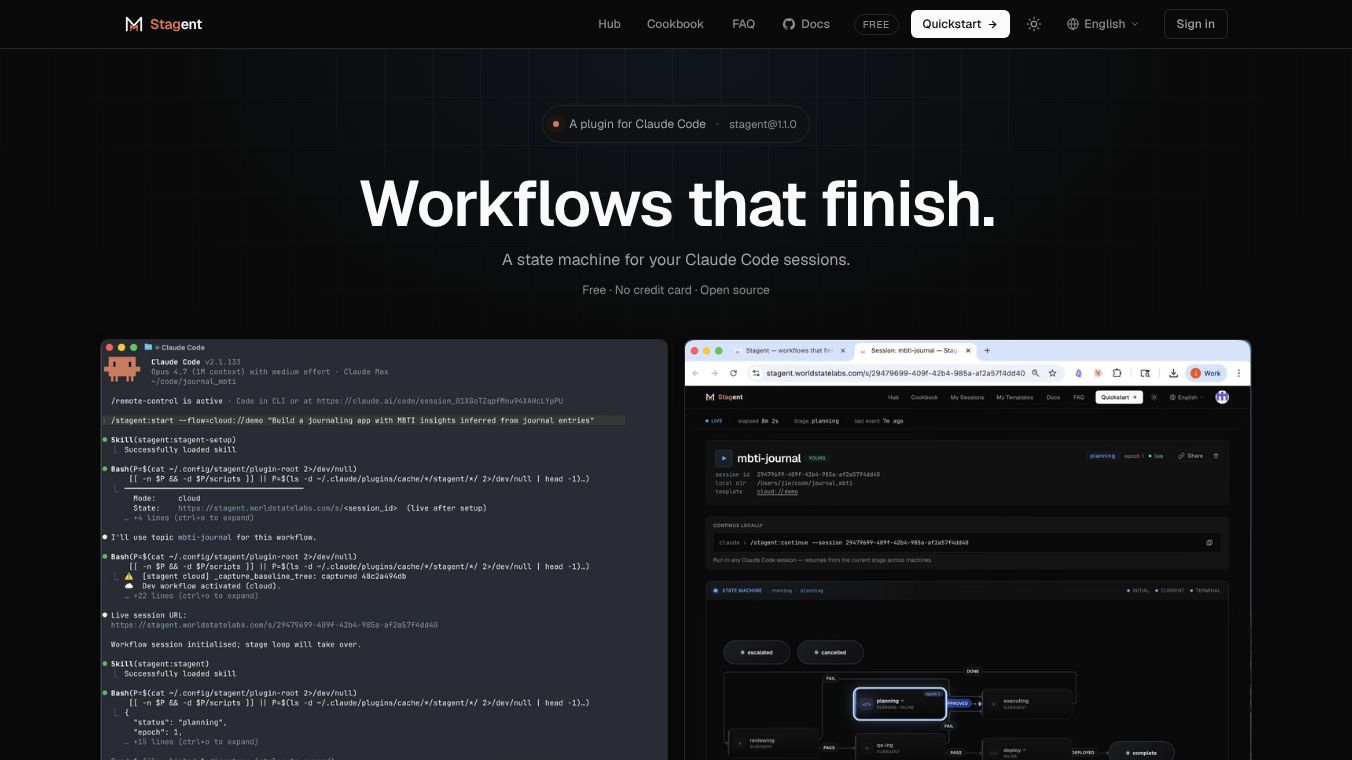Click the 'escalated' state node

click(757, 652)
